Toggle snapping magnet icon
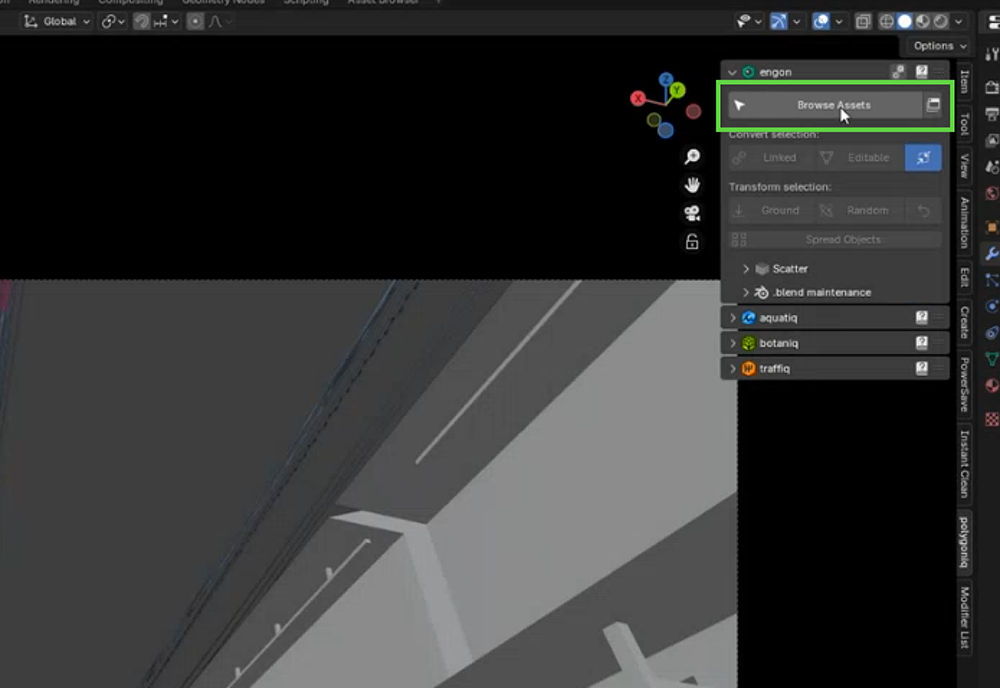Image resolution: width=1000 pixels, height=688 pixels. [x=141, y=22]
